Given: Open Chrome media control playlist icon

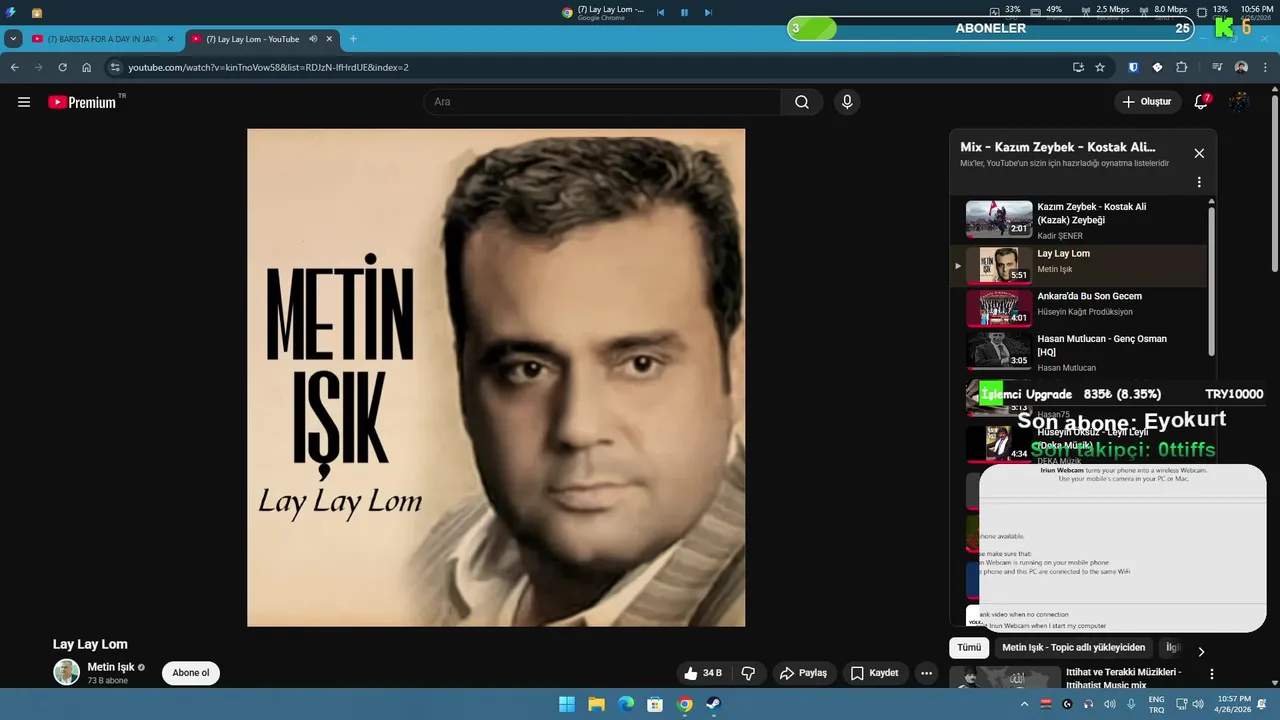Looking at the screenshot, I should coord(1217,67).
